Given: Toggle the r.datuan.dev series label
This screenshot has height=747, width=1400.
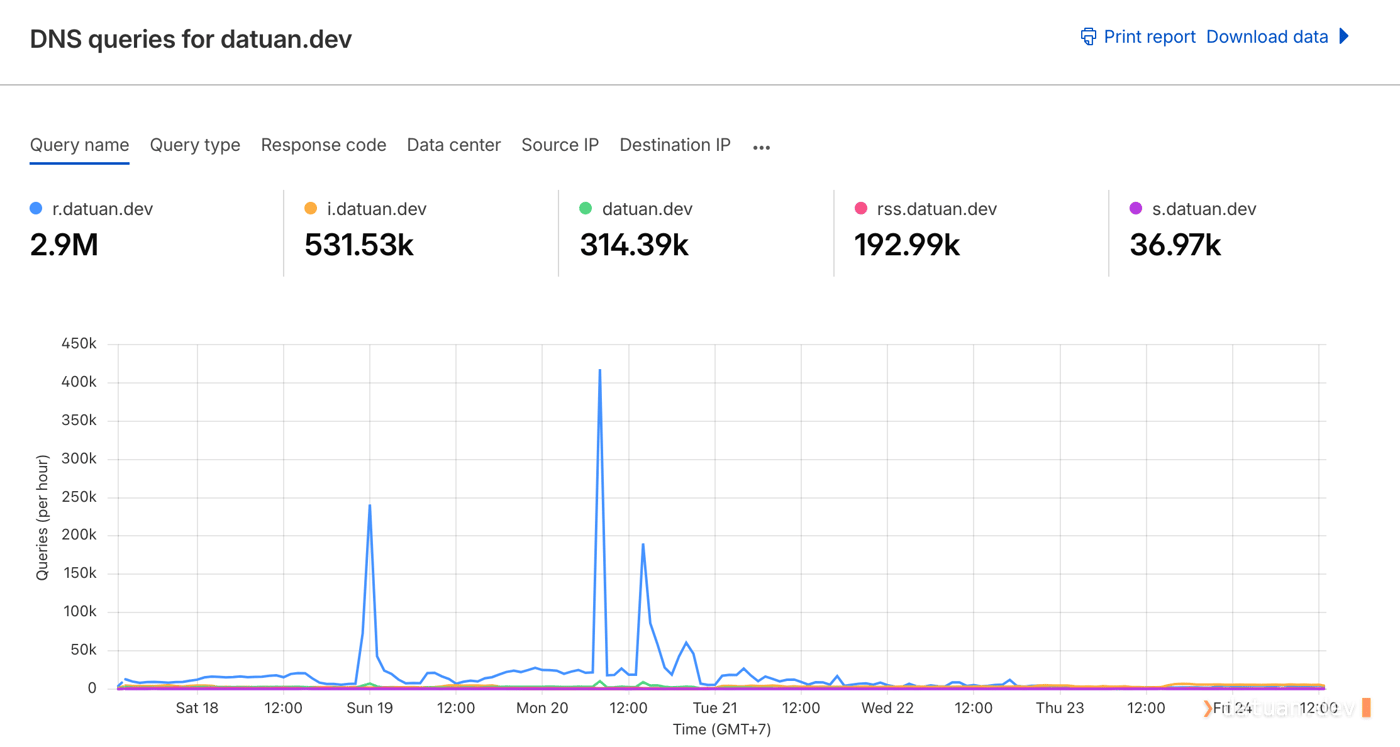Looking at the screenshot, I should 102,209.
